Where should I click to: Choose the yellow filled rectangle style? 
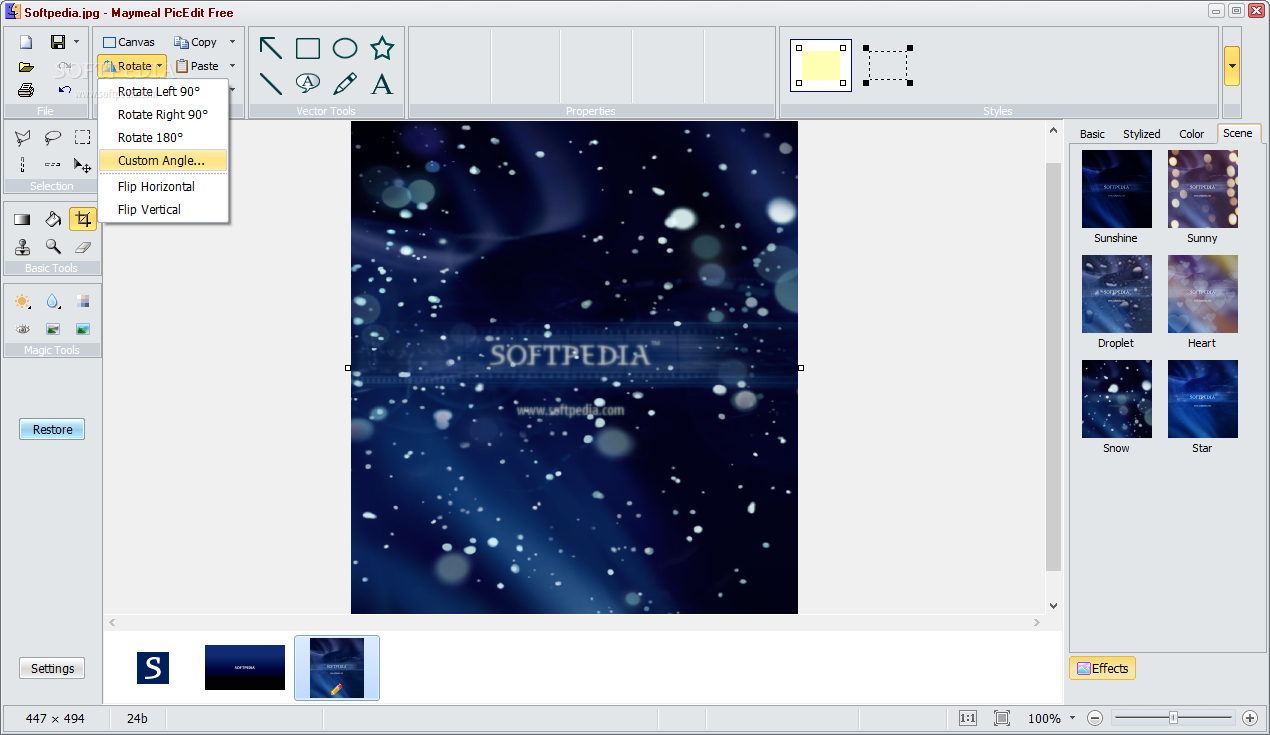pyautogui.click(x=821, y=65)
